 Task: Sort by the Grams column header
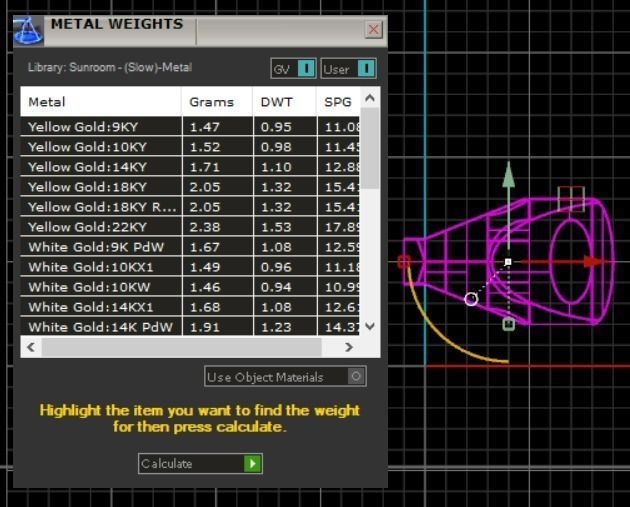click(217, 102)
